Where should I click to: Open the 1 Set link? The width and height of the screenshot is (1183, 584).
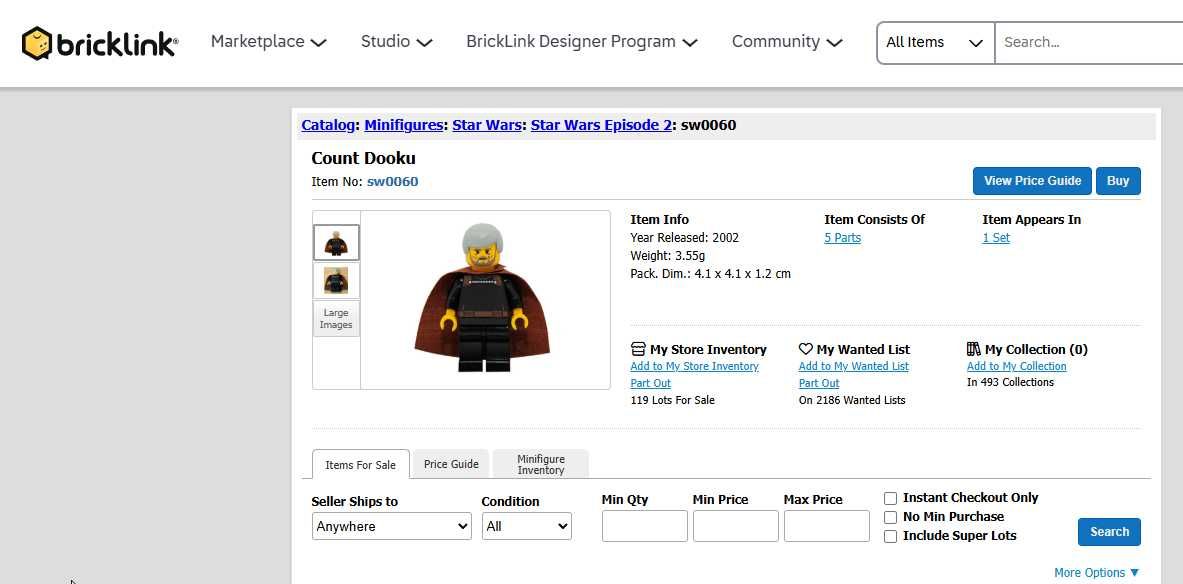click(x=996, y=238)
